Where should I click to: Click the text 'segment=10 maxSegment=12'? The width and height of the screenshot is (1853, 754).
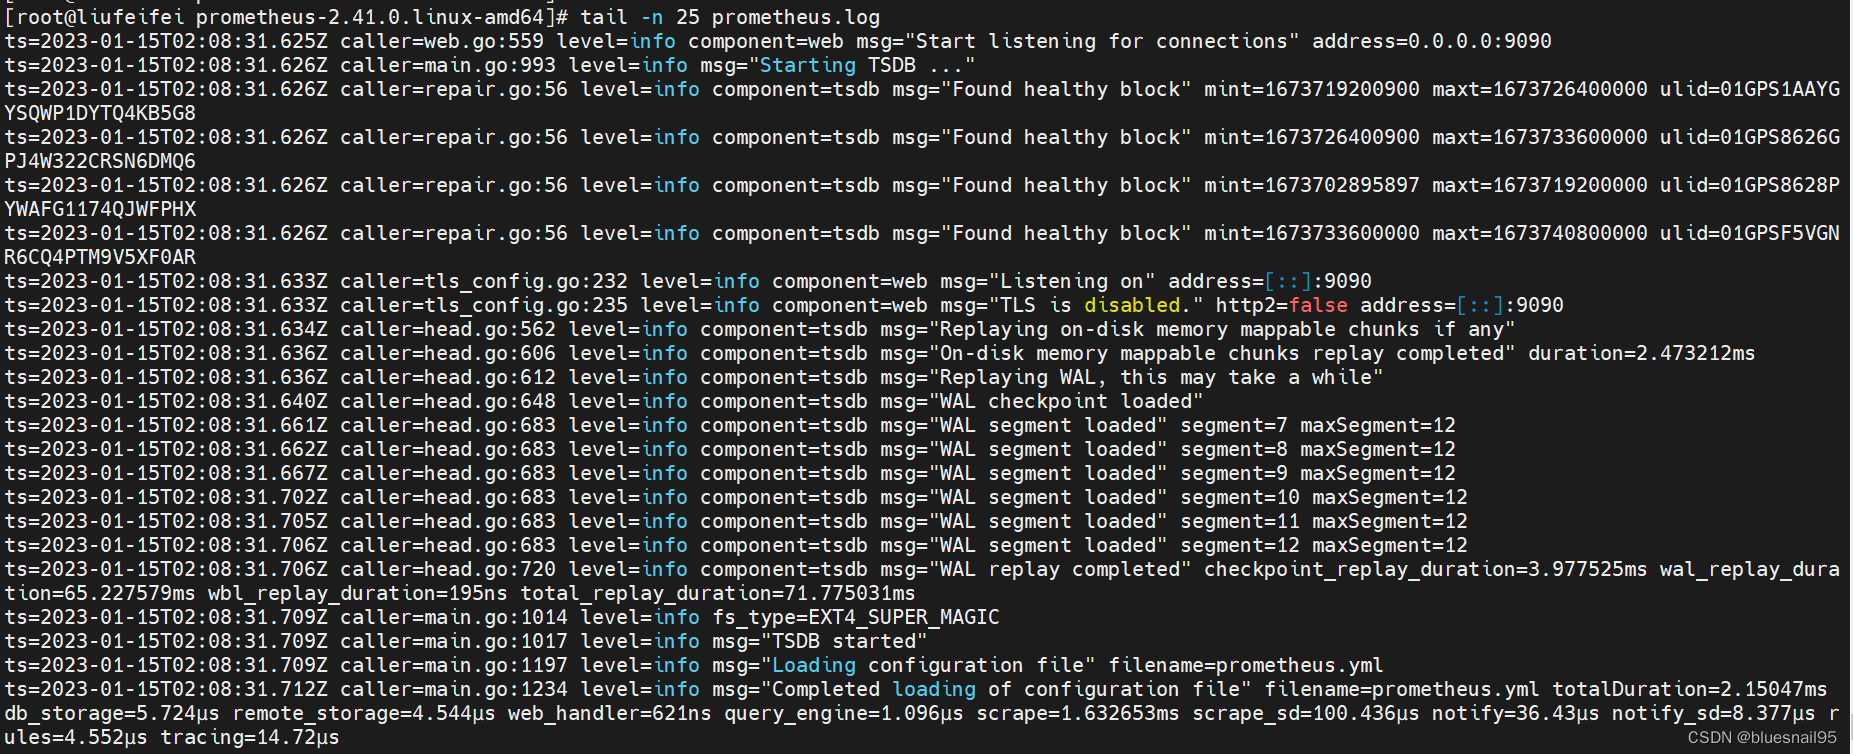click(1323, 497)
